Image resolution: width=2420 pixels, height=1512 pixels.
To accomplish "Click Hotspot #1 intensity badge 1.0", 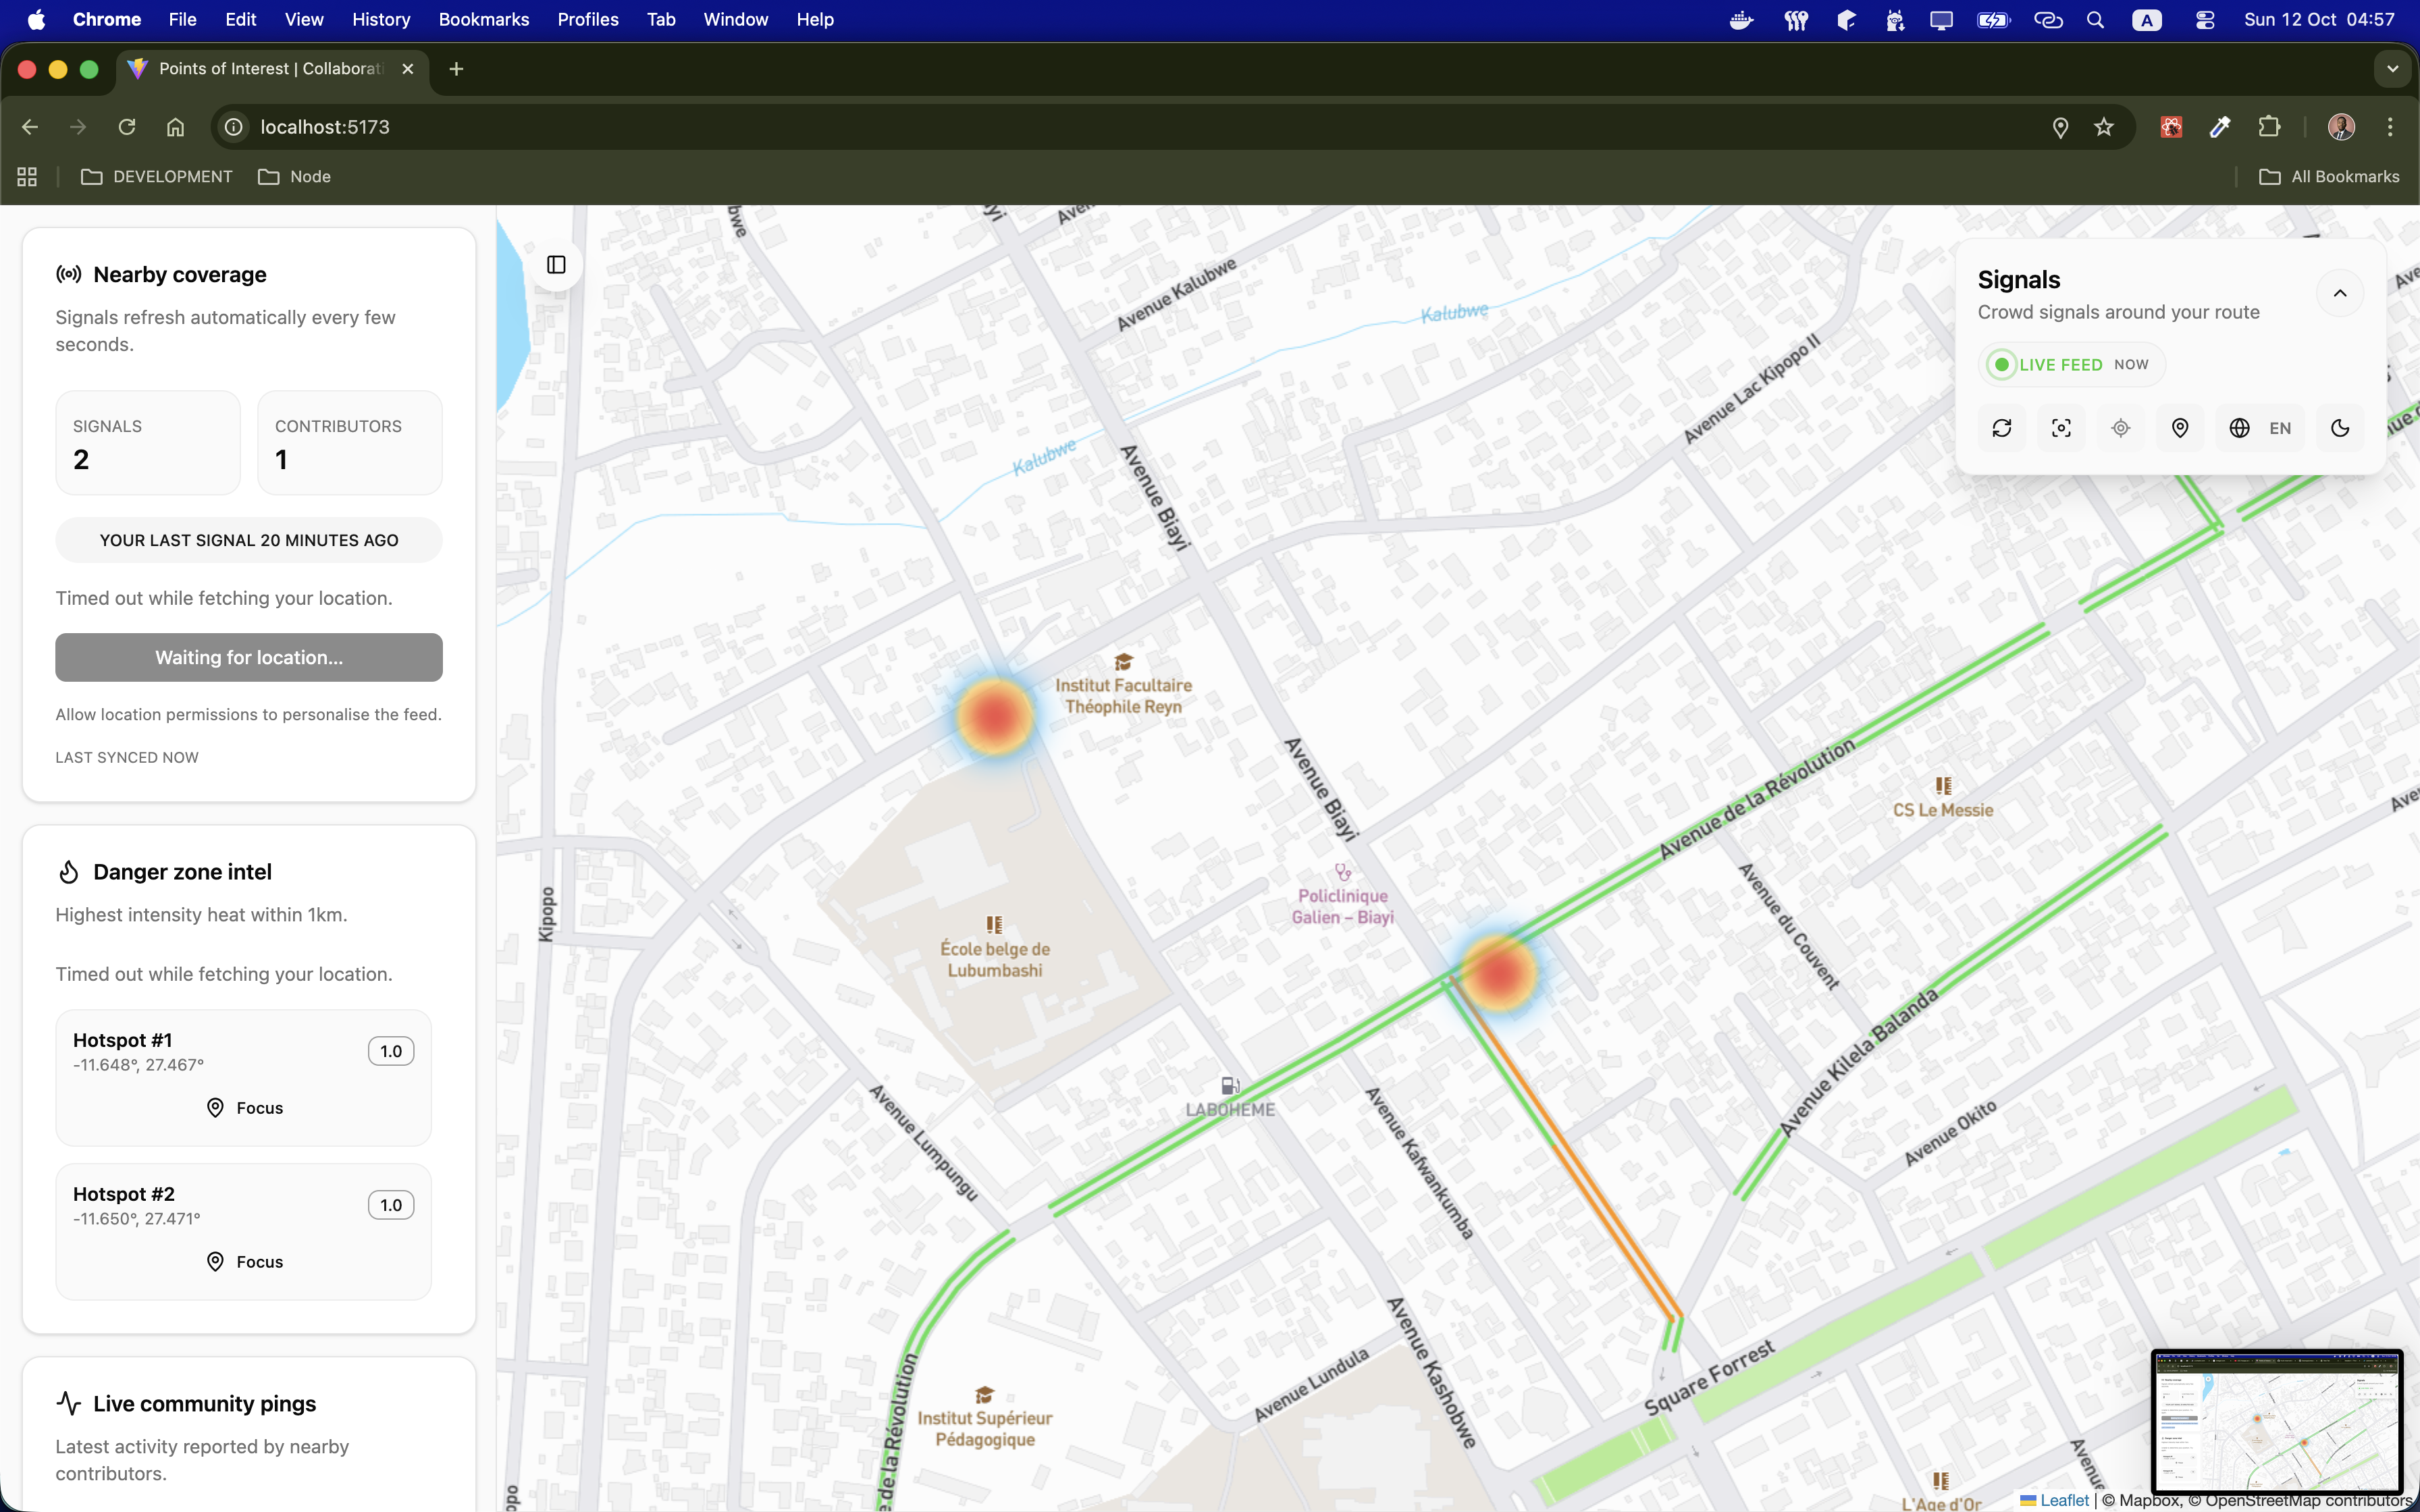I will pos(391,1051).
